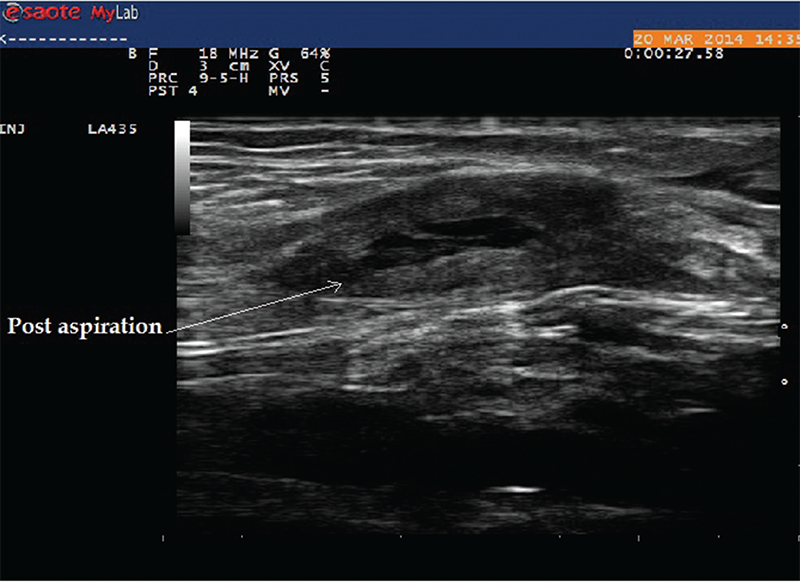This screenshot has height=582, width=800.
Task: Click the lower focal marker on right edge
Action: coord(783,382)
